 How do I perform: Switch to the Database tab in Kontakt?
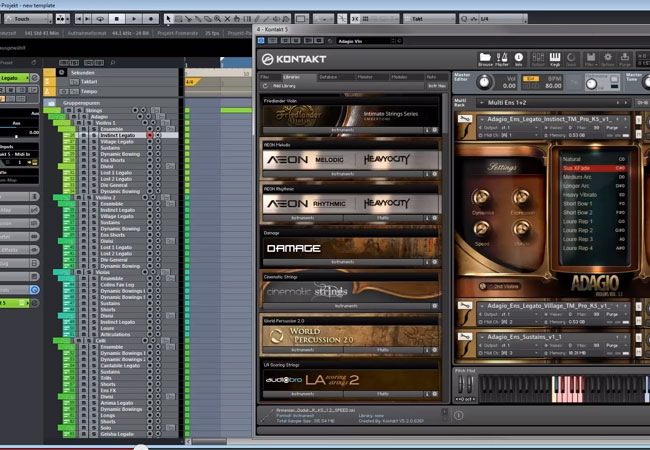pyautogui.click(x=328, y=76)
